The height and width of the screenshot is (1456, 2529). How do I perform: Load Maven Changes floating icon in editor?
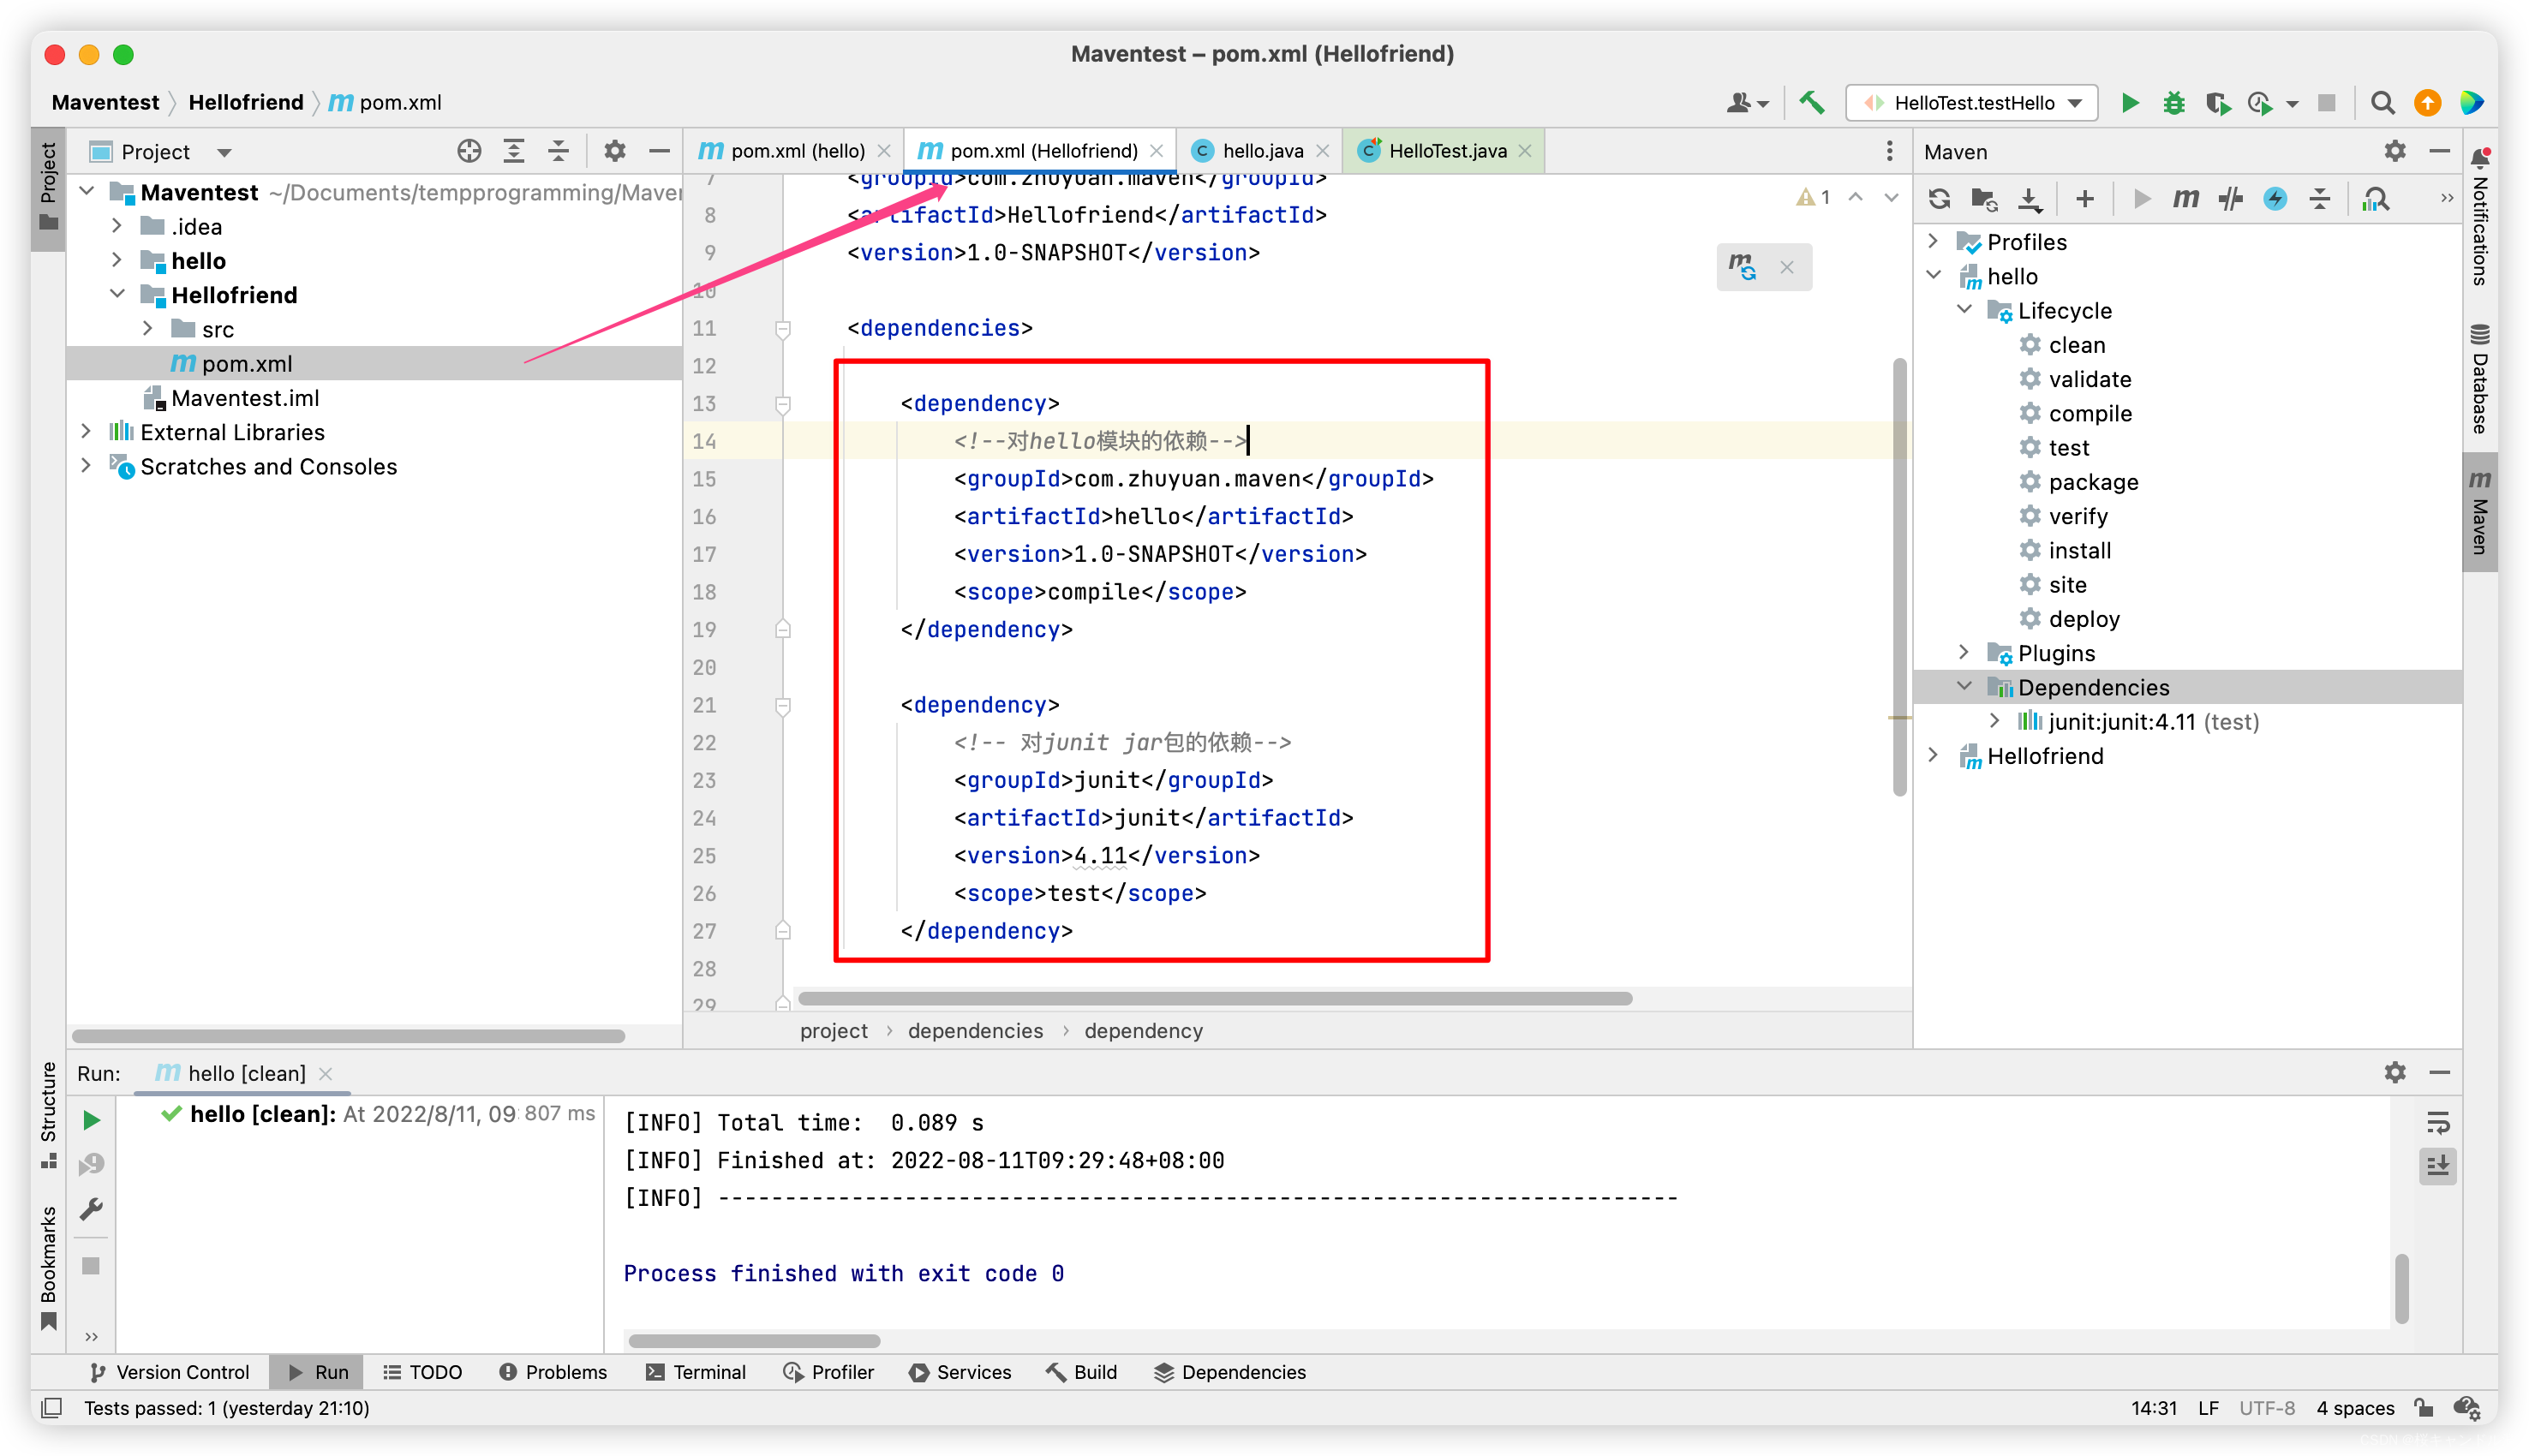1742,267
